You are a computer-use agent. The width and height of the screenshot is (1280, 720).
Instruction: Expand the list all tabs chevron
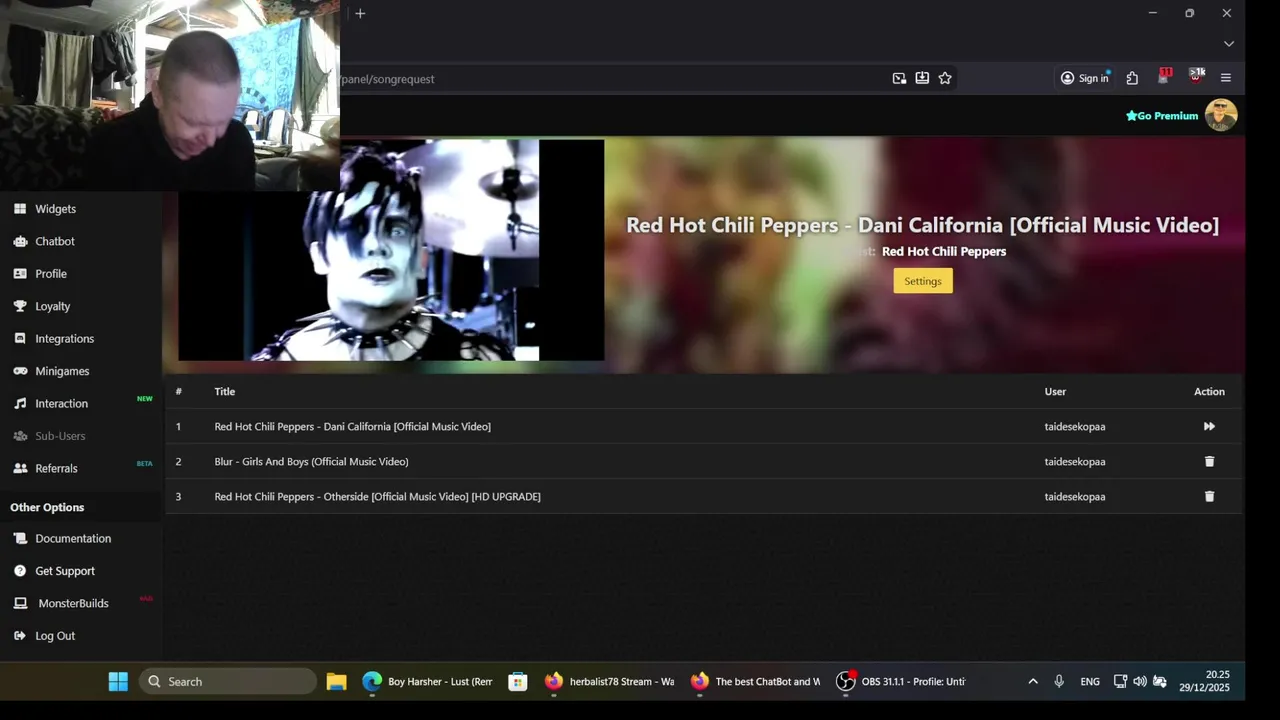tap(1229, 44)
